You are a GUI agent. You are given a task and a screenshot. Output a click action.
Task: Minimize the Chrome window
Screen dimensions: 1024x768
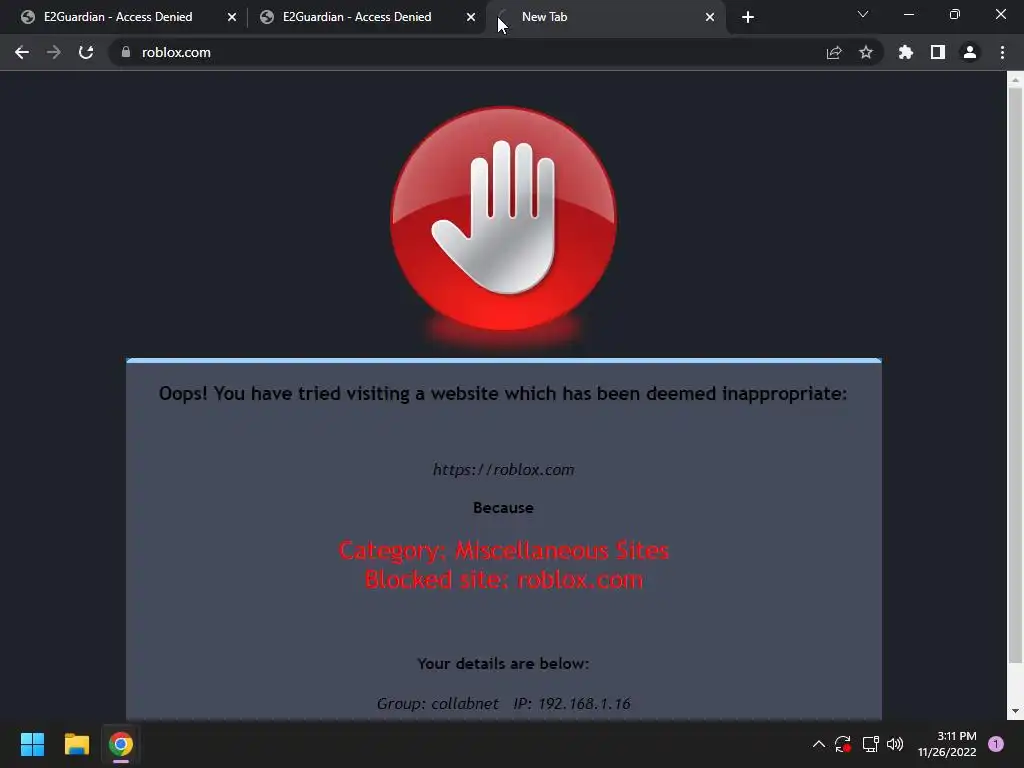click(x=908, y=14)
